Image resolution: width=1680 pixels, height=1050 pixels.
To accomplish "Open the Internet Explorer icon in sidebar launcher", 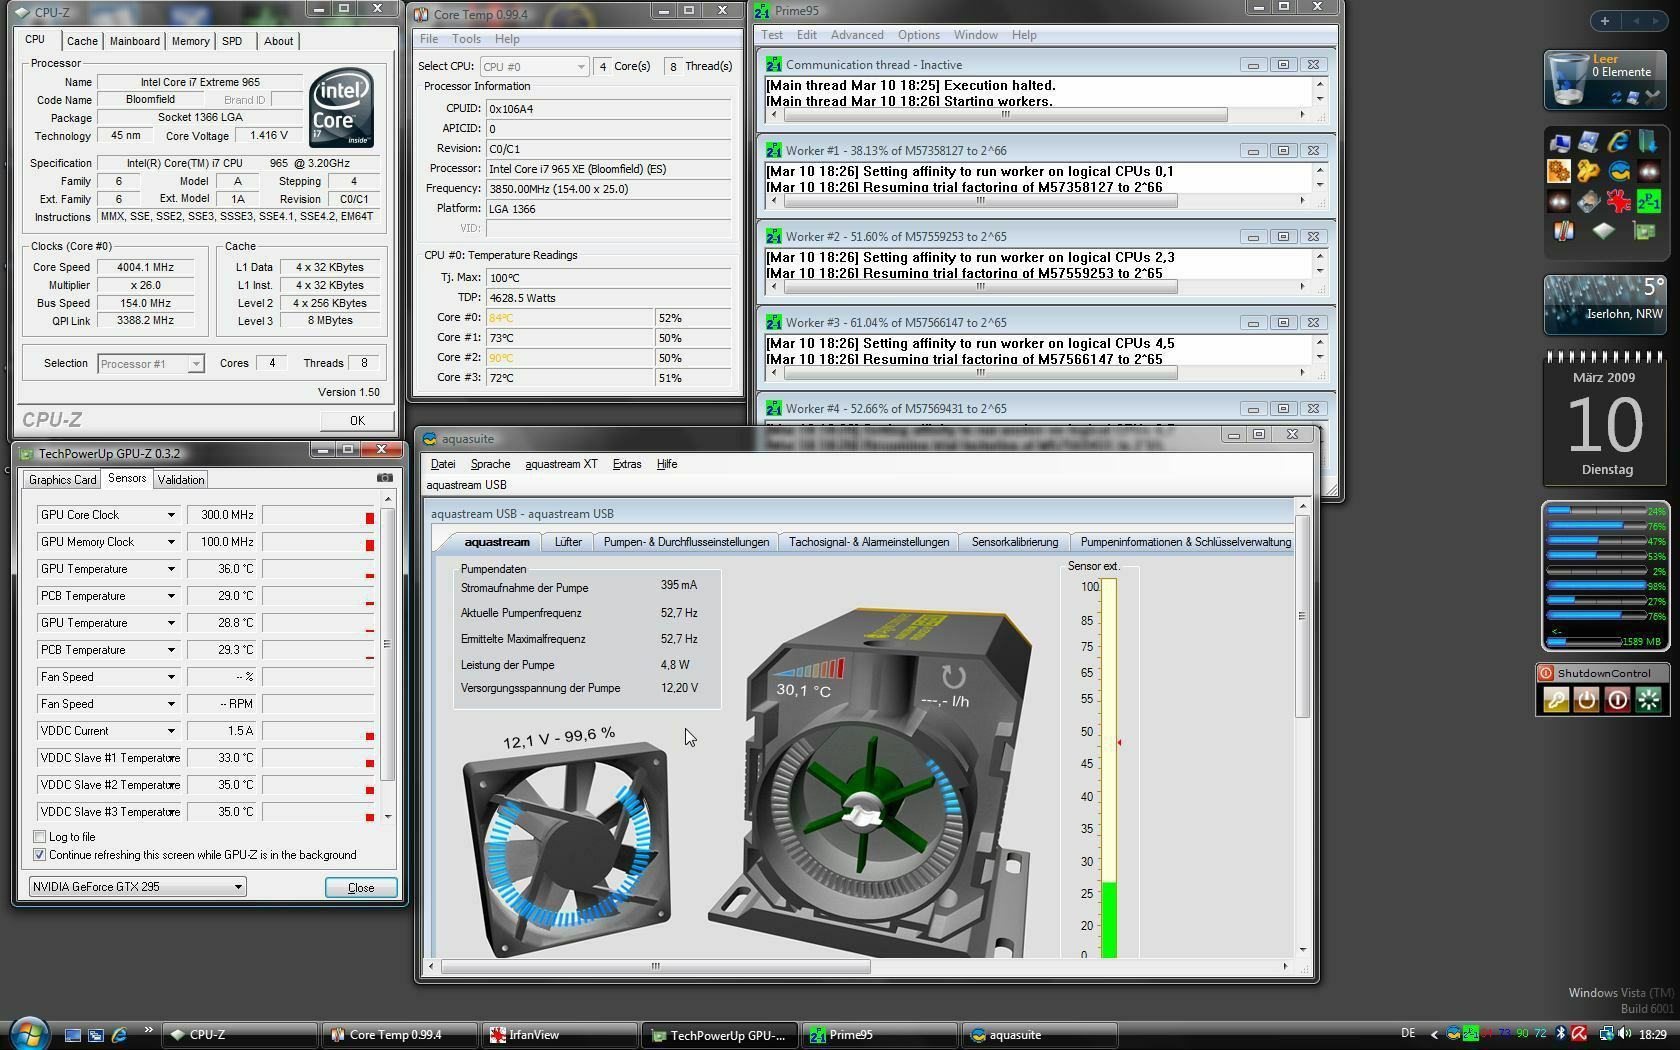I will (x=1619, y=142).
